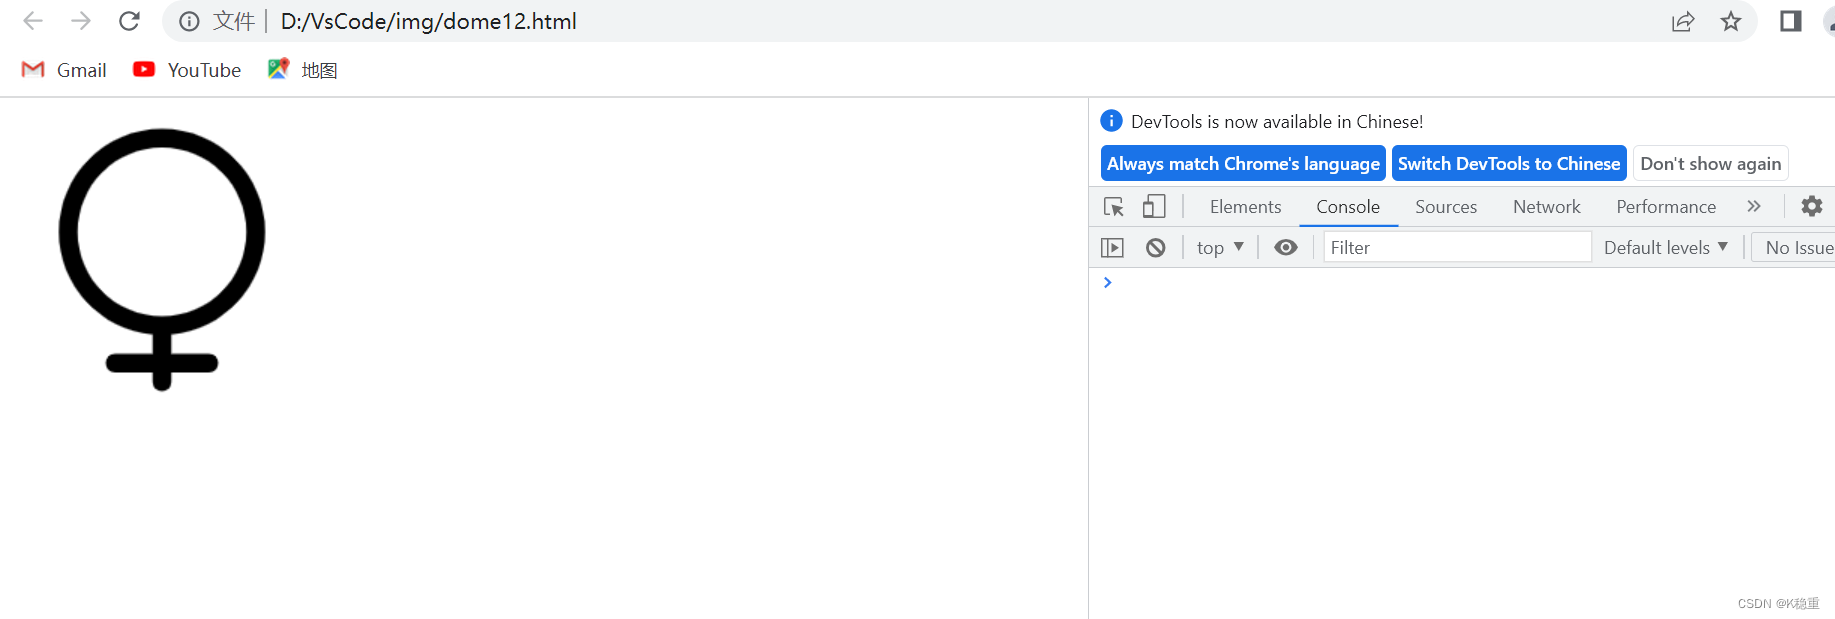Toggle the device toolbar emulation
Viewport: 1835px width, 619px height.
point(1154,207)
